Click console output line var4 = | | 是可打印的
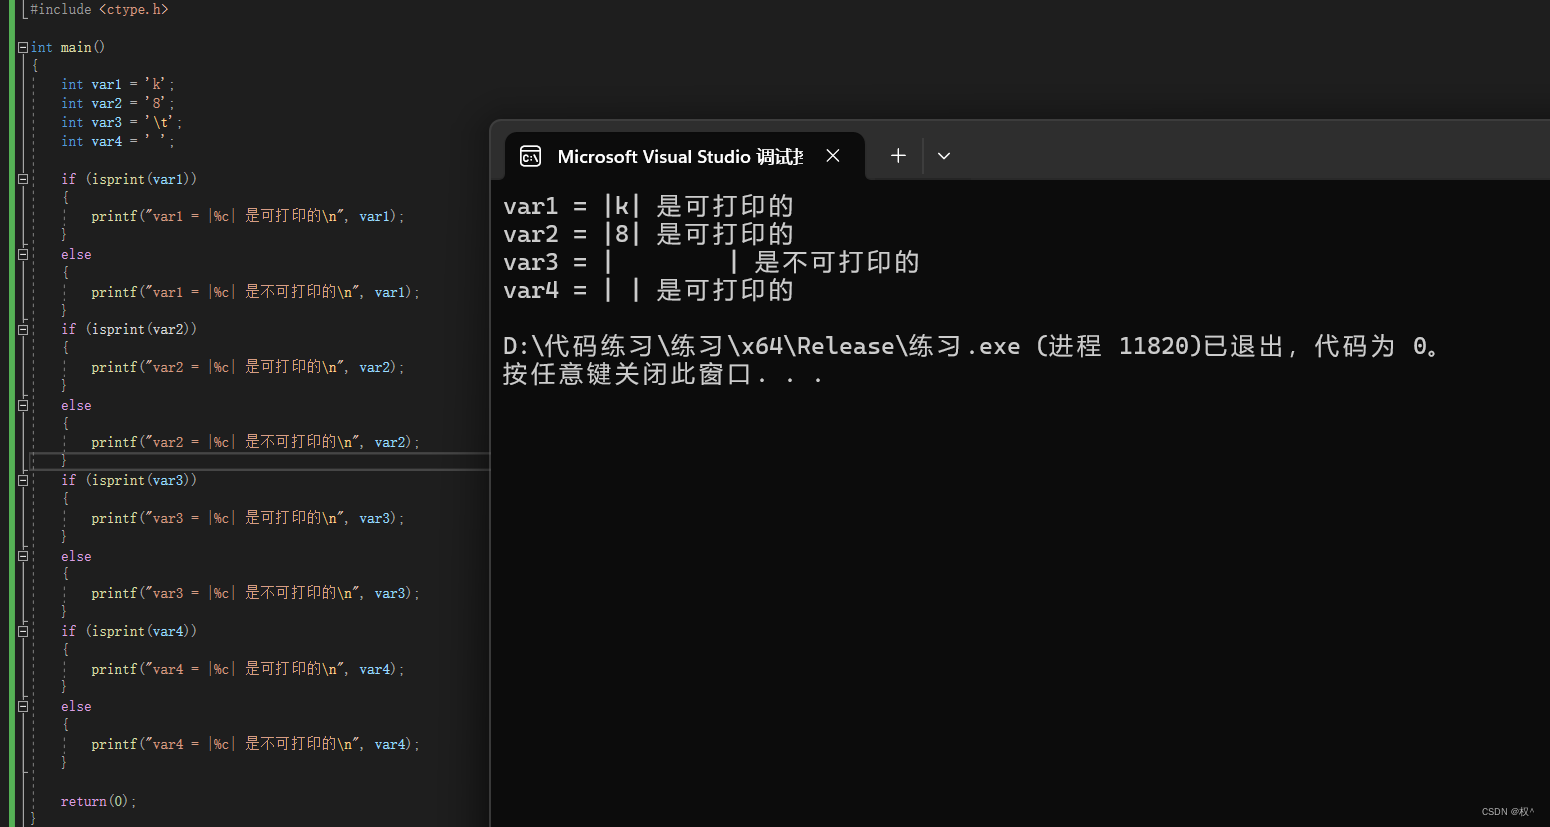The height and width of the screenshot is (827, 1550). (648, 291)
